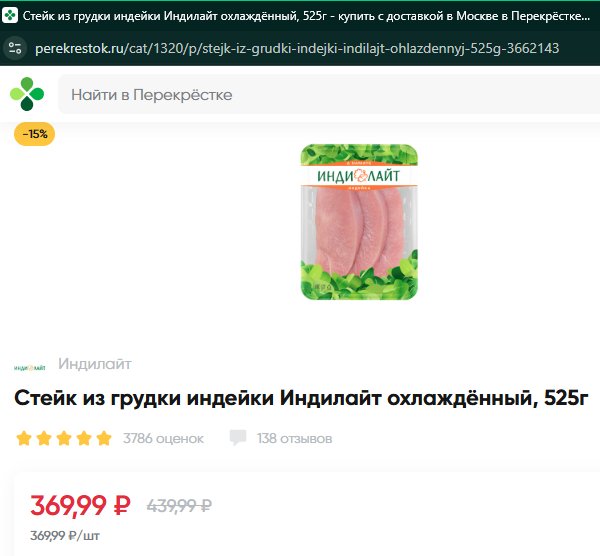Click the first rating star
Screen dimensions: 600x556
tap(24, 438)
